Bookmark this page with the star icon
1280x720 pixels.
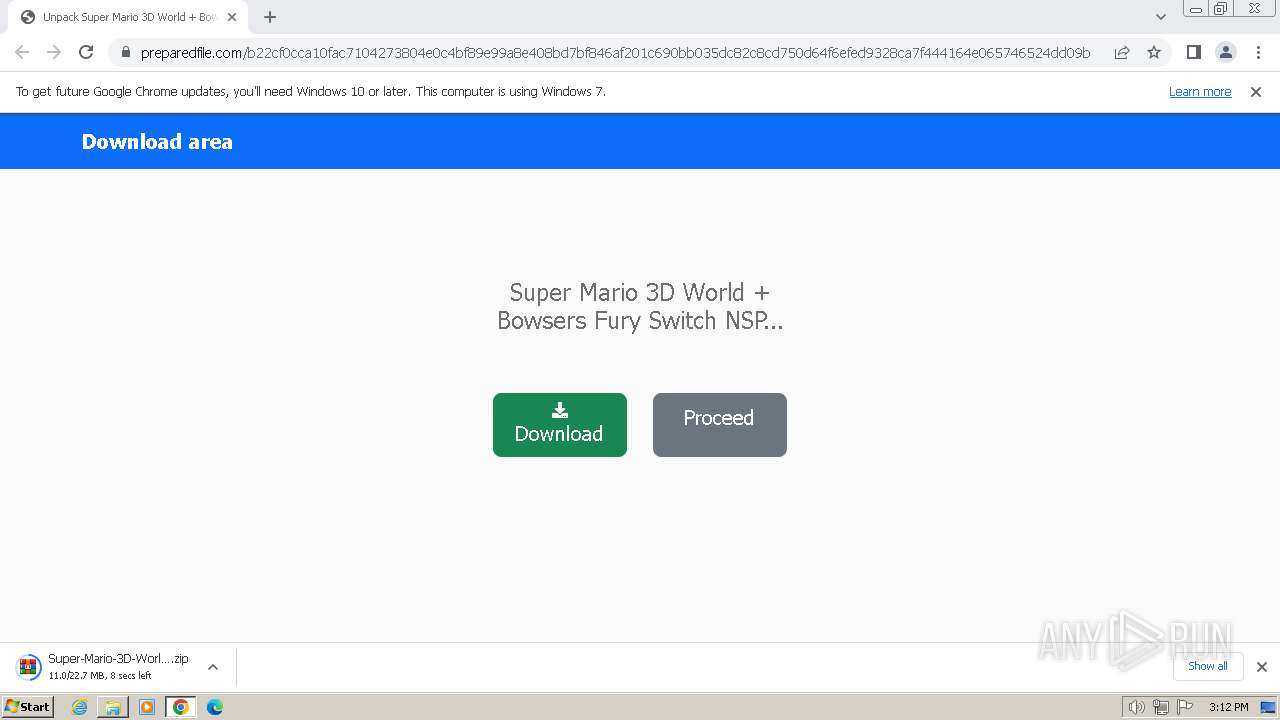point(1154,52)
